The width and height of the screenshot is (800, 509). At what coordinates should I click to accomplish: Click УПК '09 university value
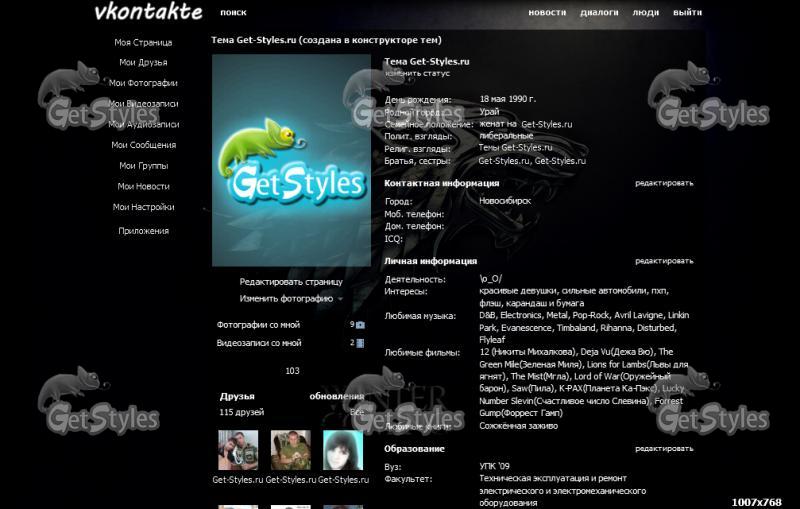click(494, 466)
